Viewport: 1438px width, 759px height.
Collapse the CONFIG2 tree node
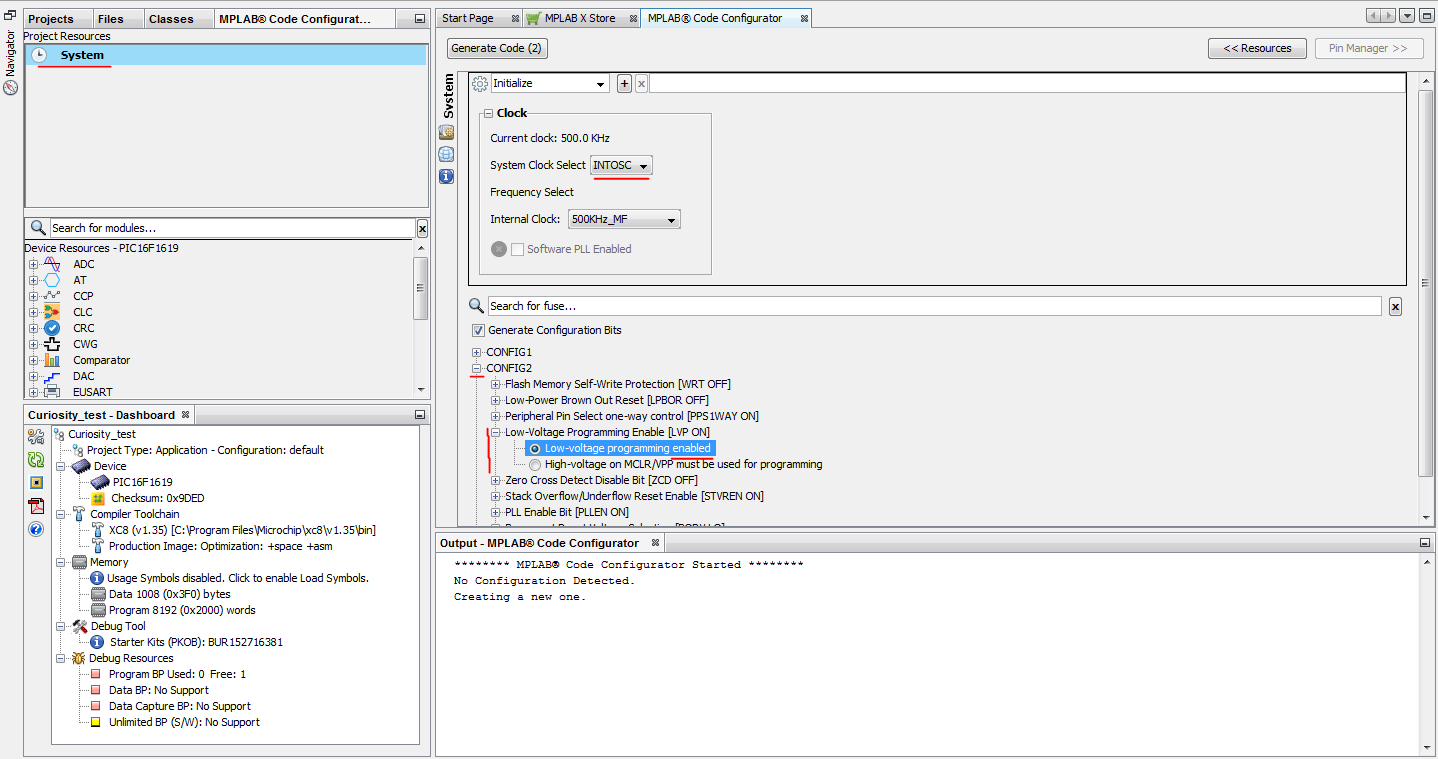pos(477,368)
